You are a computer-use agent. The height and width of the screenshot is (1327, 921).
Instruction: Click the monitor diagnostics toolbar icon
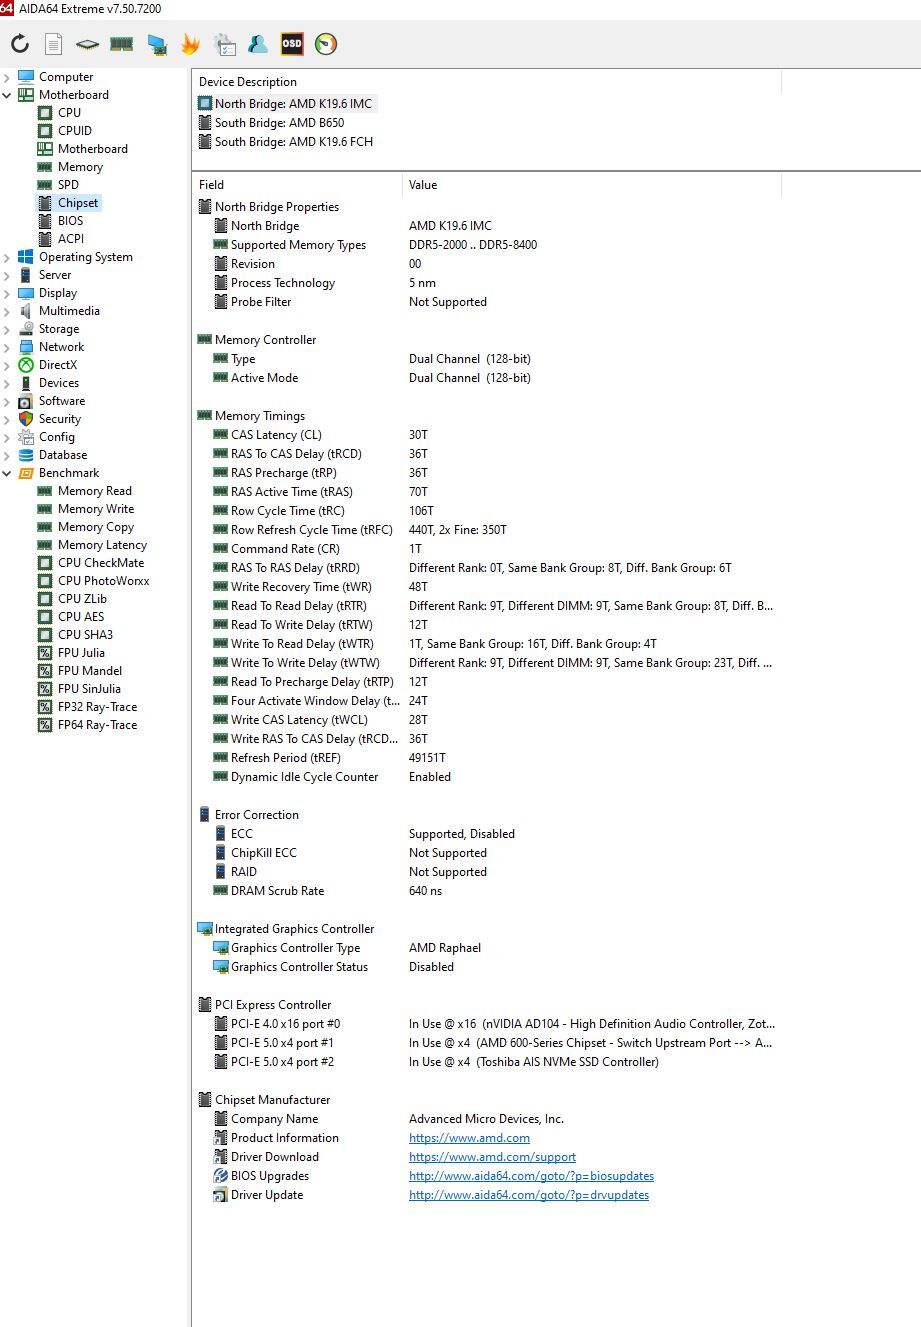click(x=156, y=44)
